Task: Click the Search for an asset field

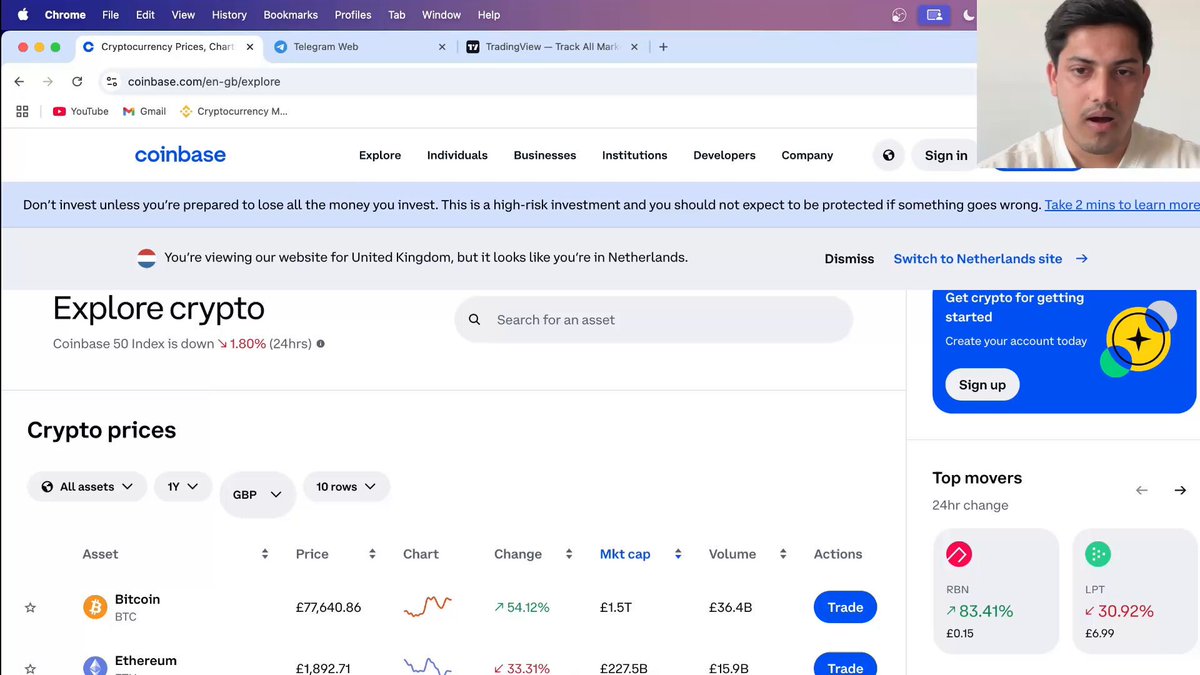Action: coord(654,320)
